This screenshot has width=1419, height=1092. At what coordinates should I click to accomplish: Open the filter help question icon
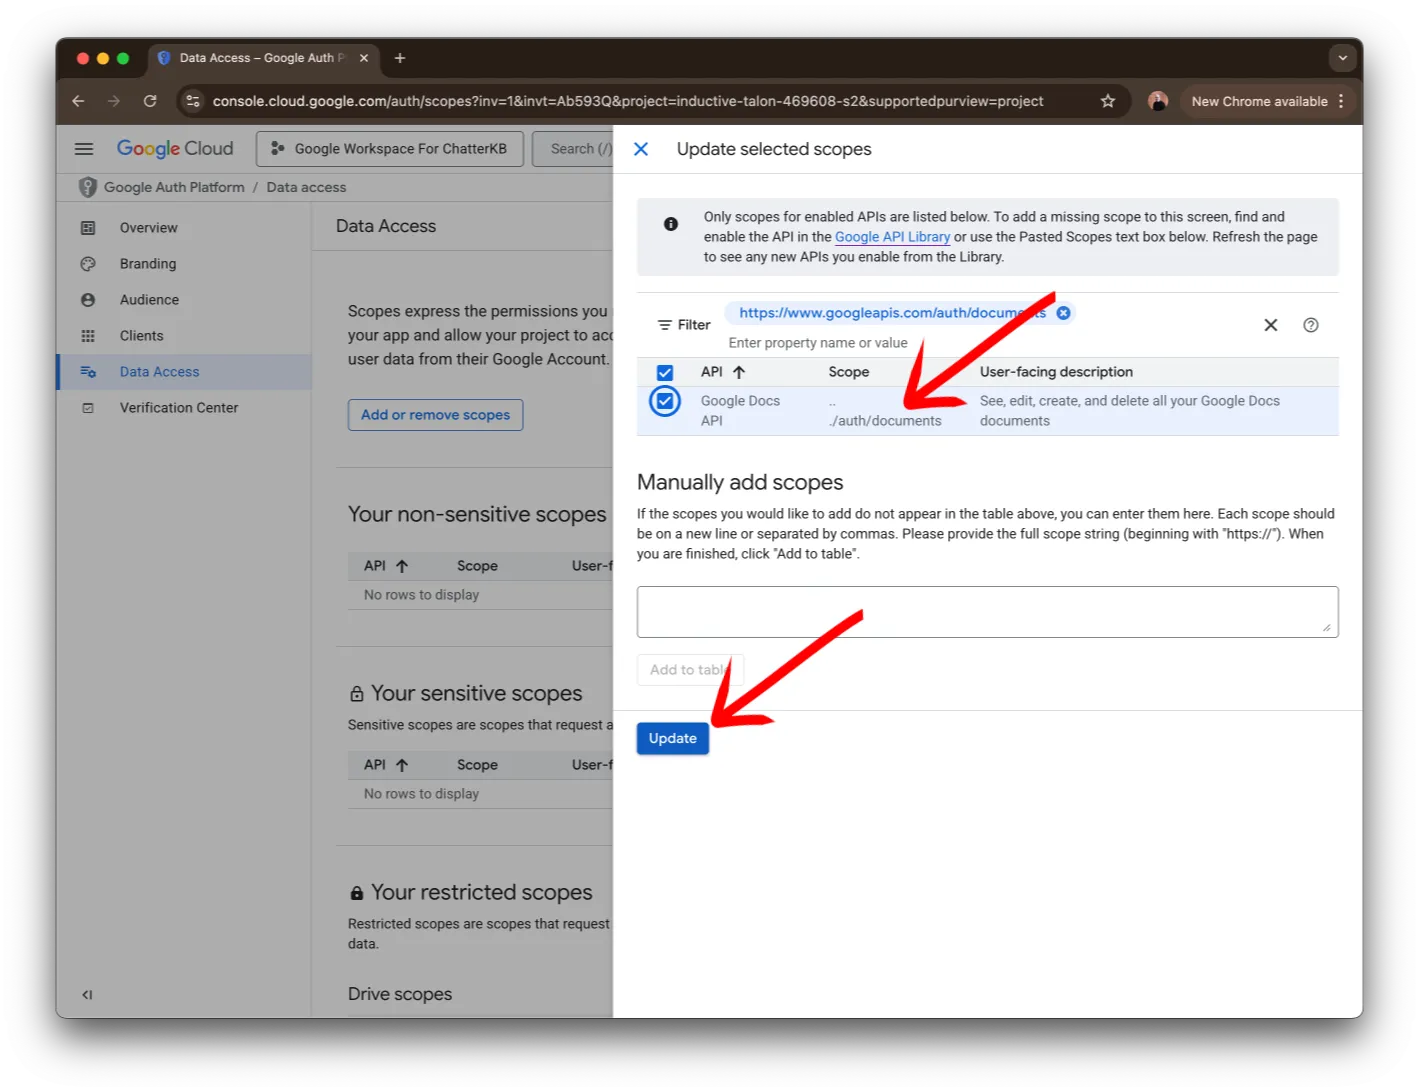(1311, 325)
